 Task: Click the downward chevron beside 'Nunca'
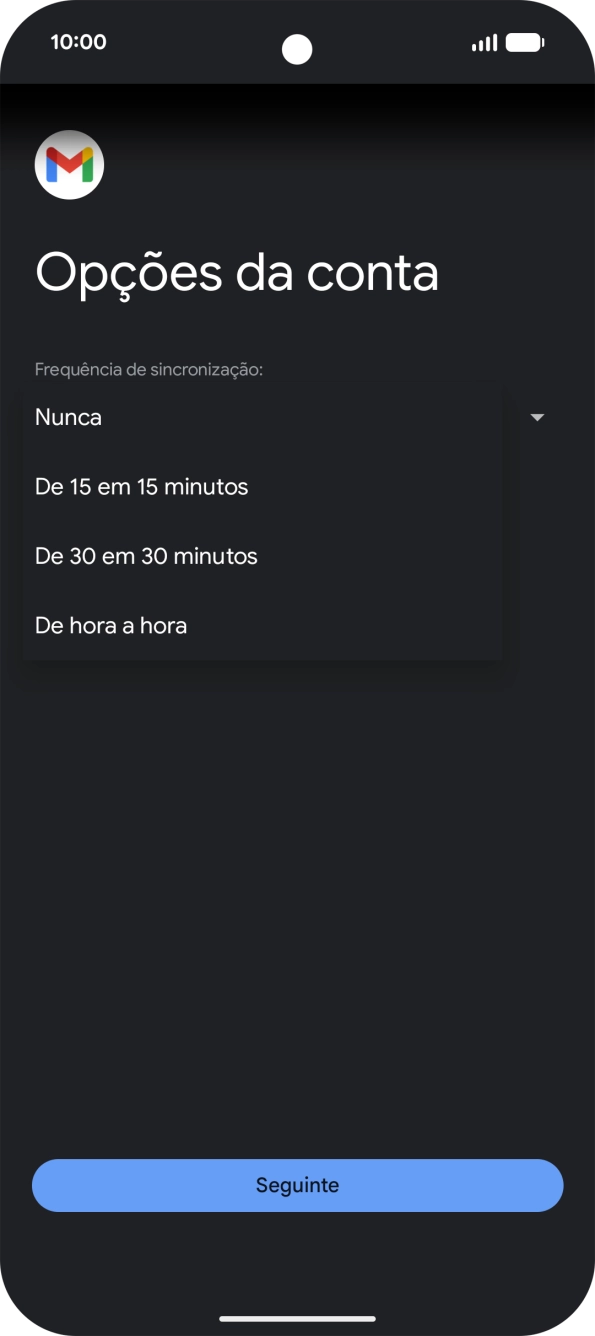pos(538,417)
